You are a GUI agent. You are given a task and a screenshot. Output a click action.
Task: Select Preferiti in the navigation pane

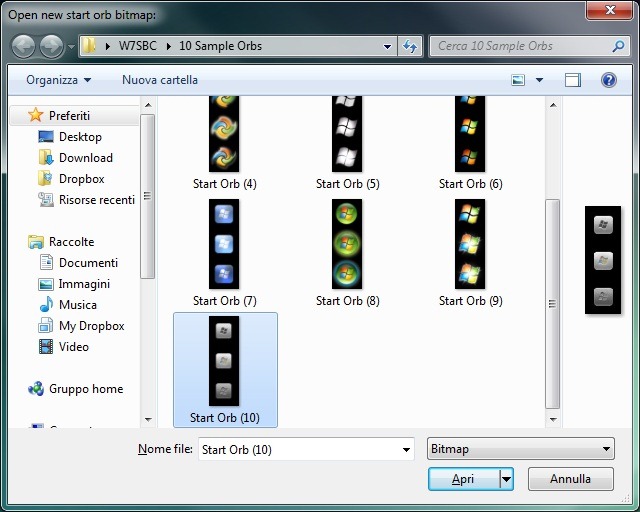tap(69, 116)
